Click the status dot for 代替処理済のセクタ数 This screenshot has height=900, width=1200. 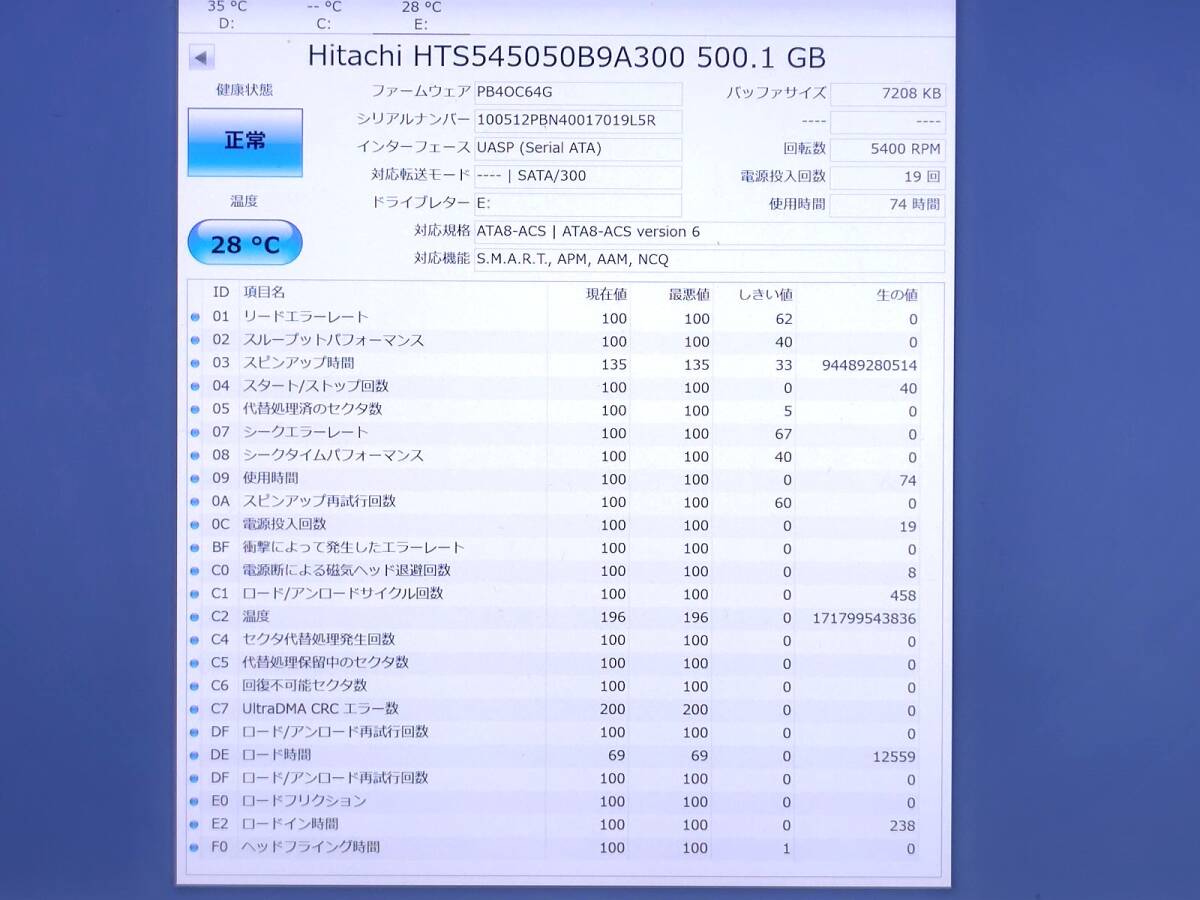pyautogui.click(x=195, y=410)
